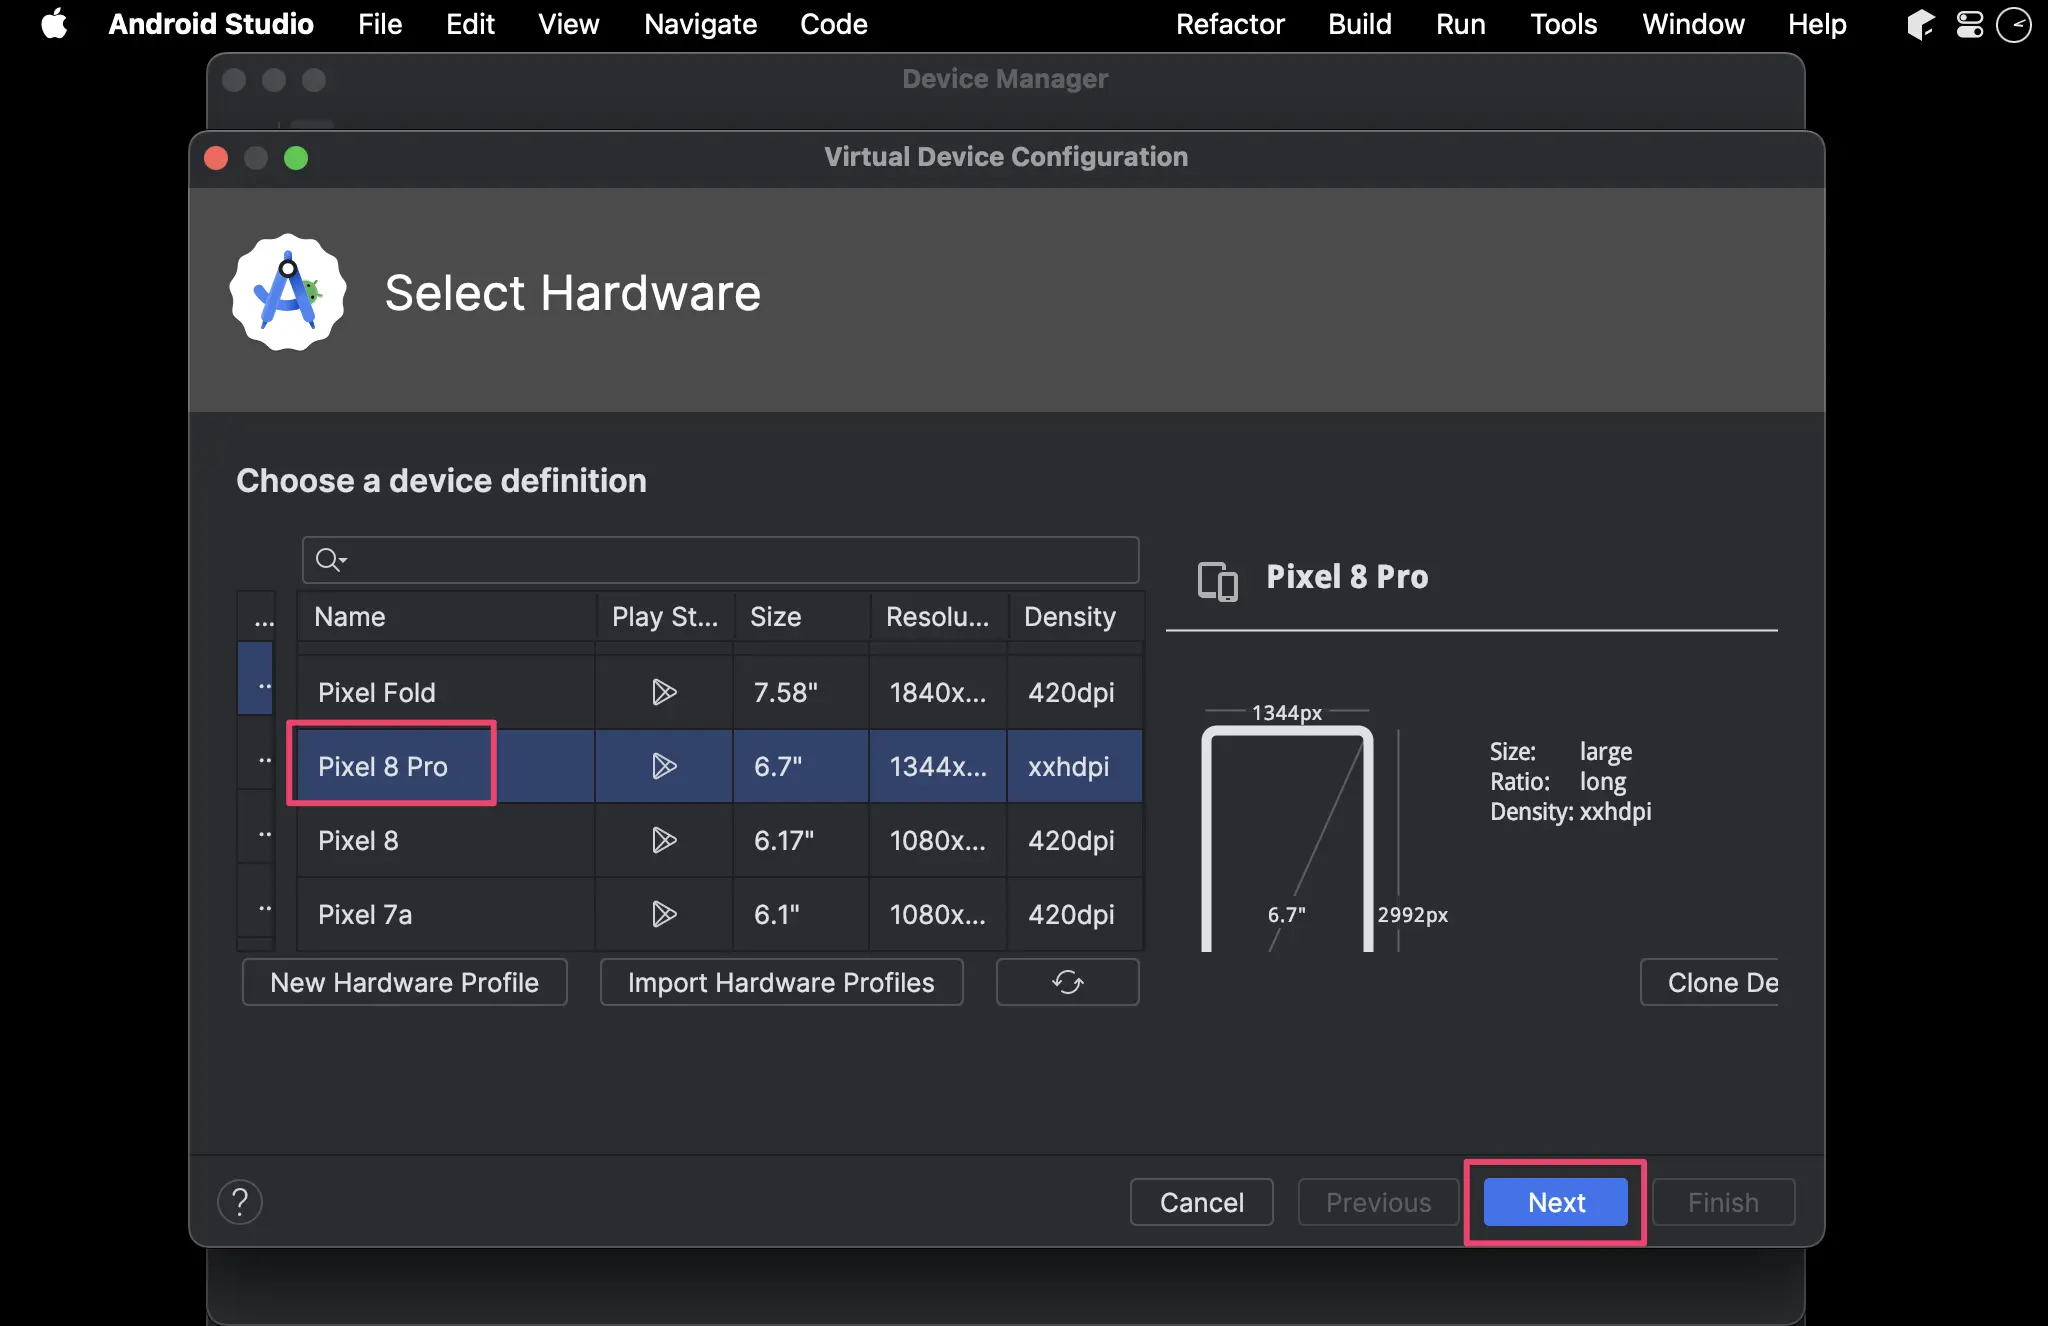Click the Play Store icon for Pixel Fold

[x=664, y=692]
